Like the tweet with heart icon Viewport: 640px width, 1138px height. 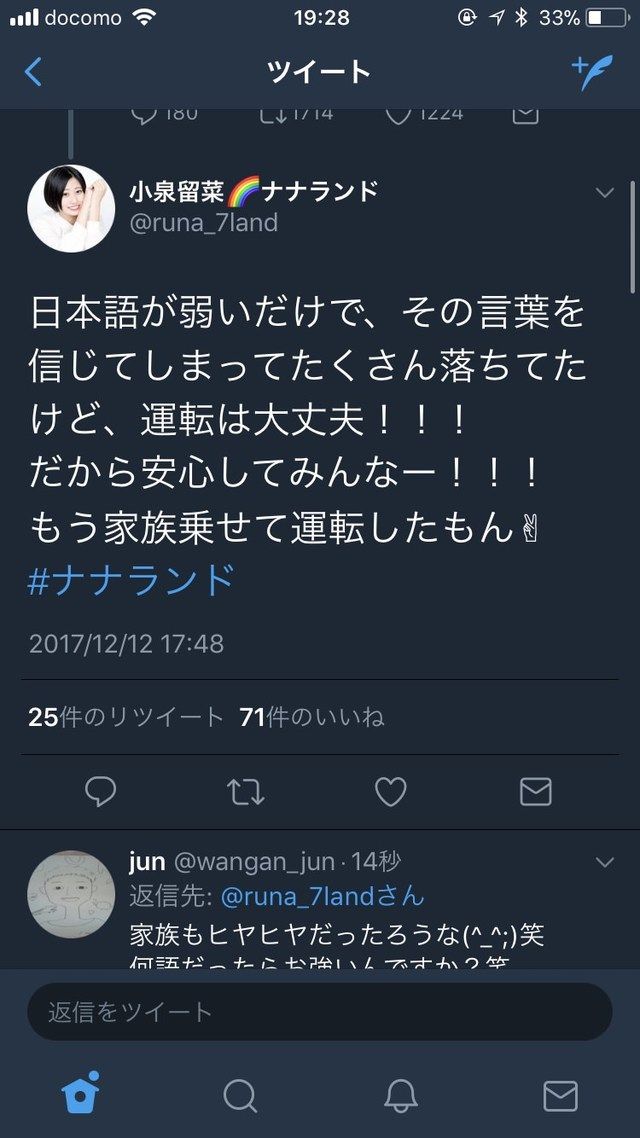tap(390, 792)
